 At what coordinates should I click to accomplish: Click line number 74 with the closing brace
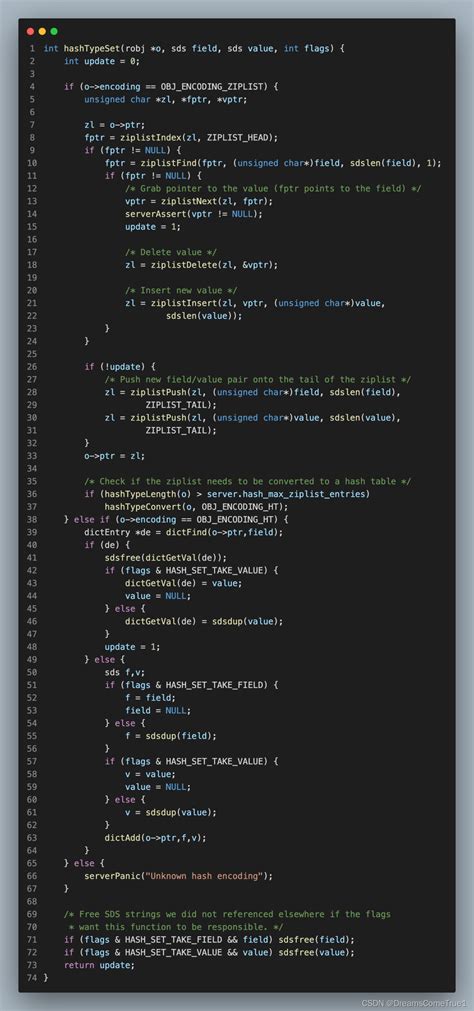click(x=30, y=977)
